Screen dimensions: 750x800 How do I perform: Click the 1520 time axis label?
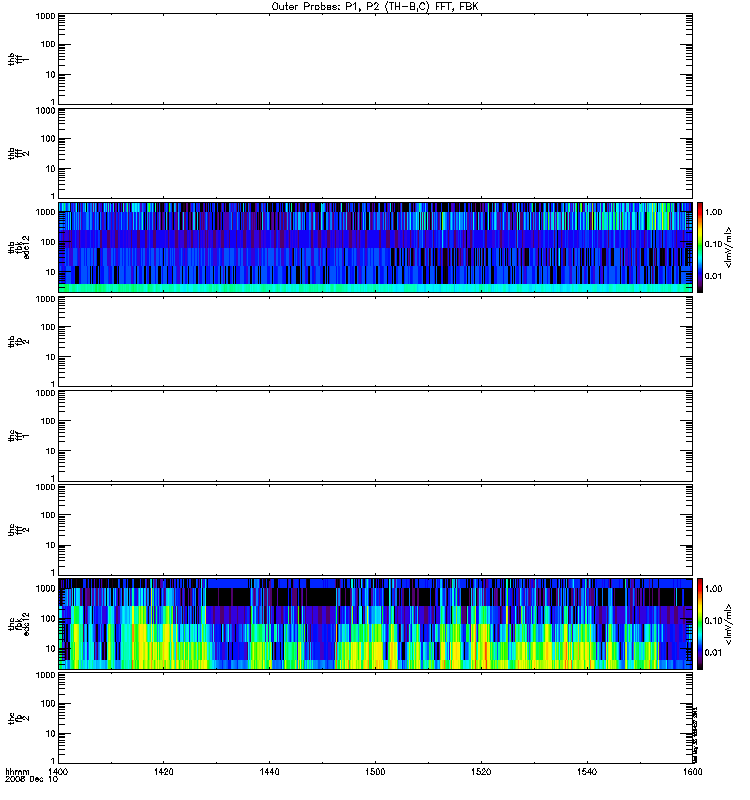point(481,772)
